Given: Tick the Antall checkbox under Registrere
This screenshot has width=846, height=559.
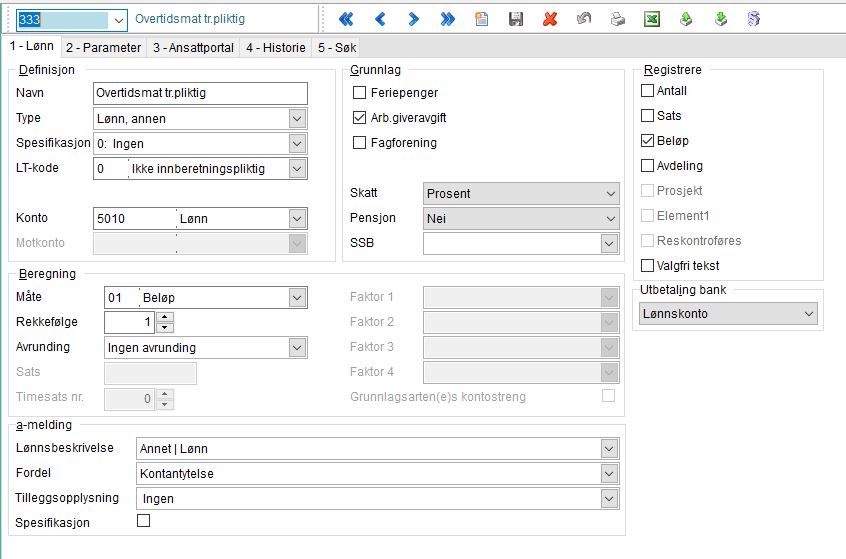Looking at the screenshot, I should [647, 91].
